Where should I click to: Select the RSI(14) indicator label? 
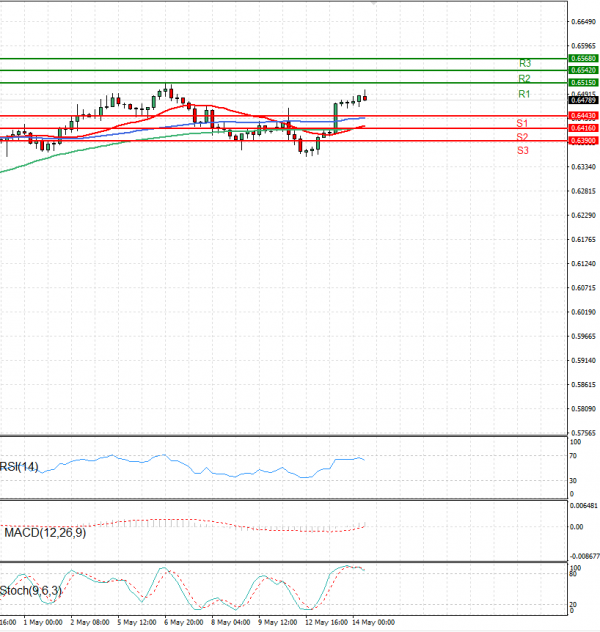[x=20, y=467]
